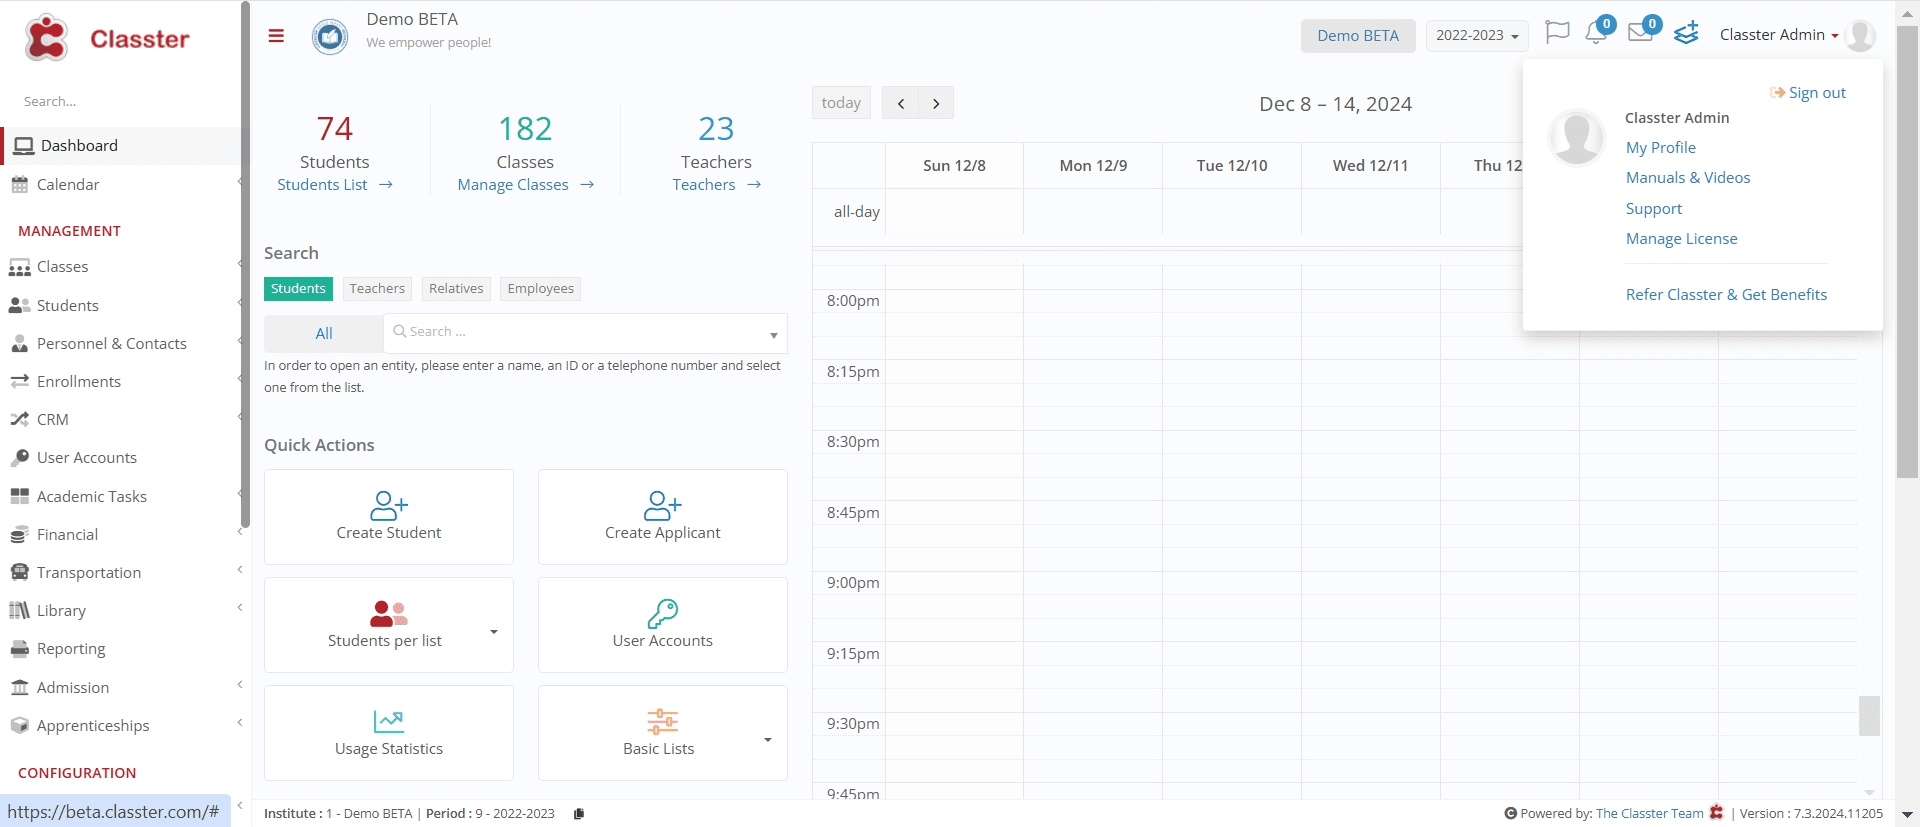This screenshot has height=827, width=1920.
Task: Open Refer Classter & Get Benefits
Action: [1726, 295]
